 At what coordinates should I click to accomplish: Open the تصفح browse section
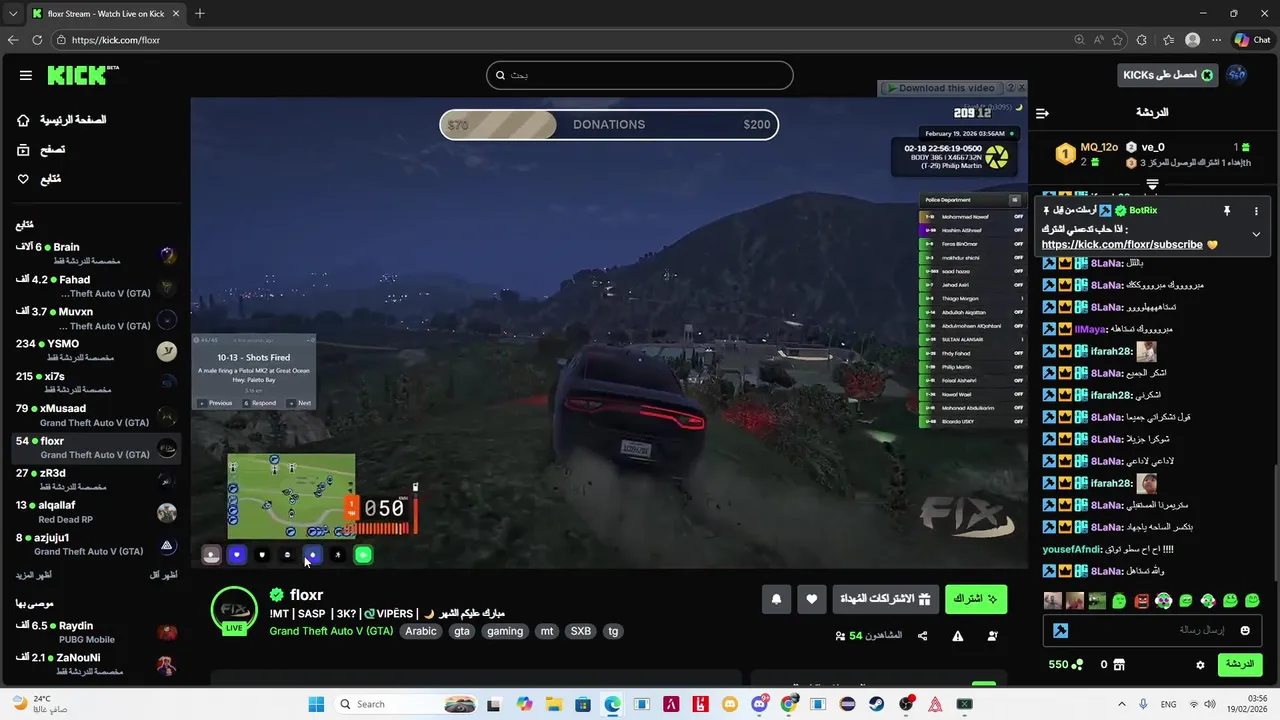(41, 149)
